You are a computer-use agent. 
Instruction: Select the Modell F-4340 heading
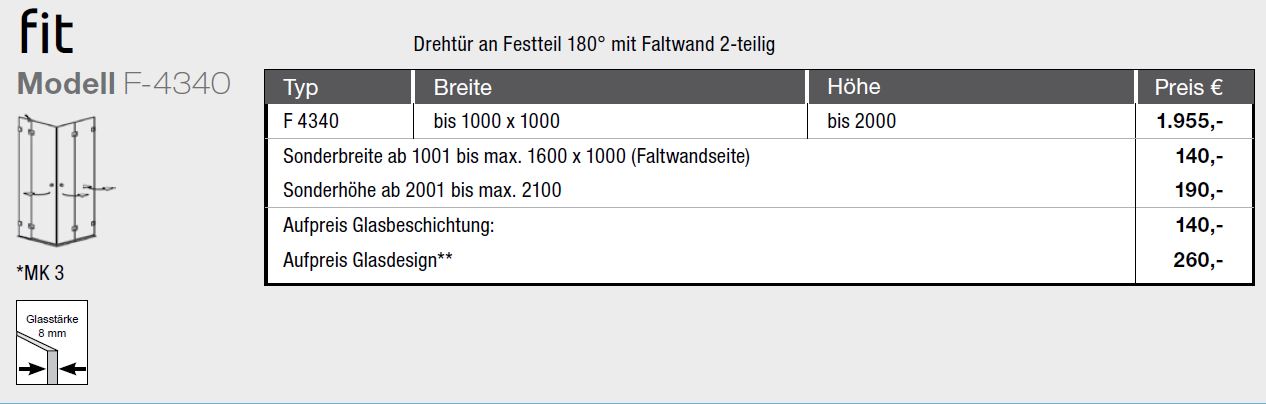tap(125, 84)
